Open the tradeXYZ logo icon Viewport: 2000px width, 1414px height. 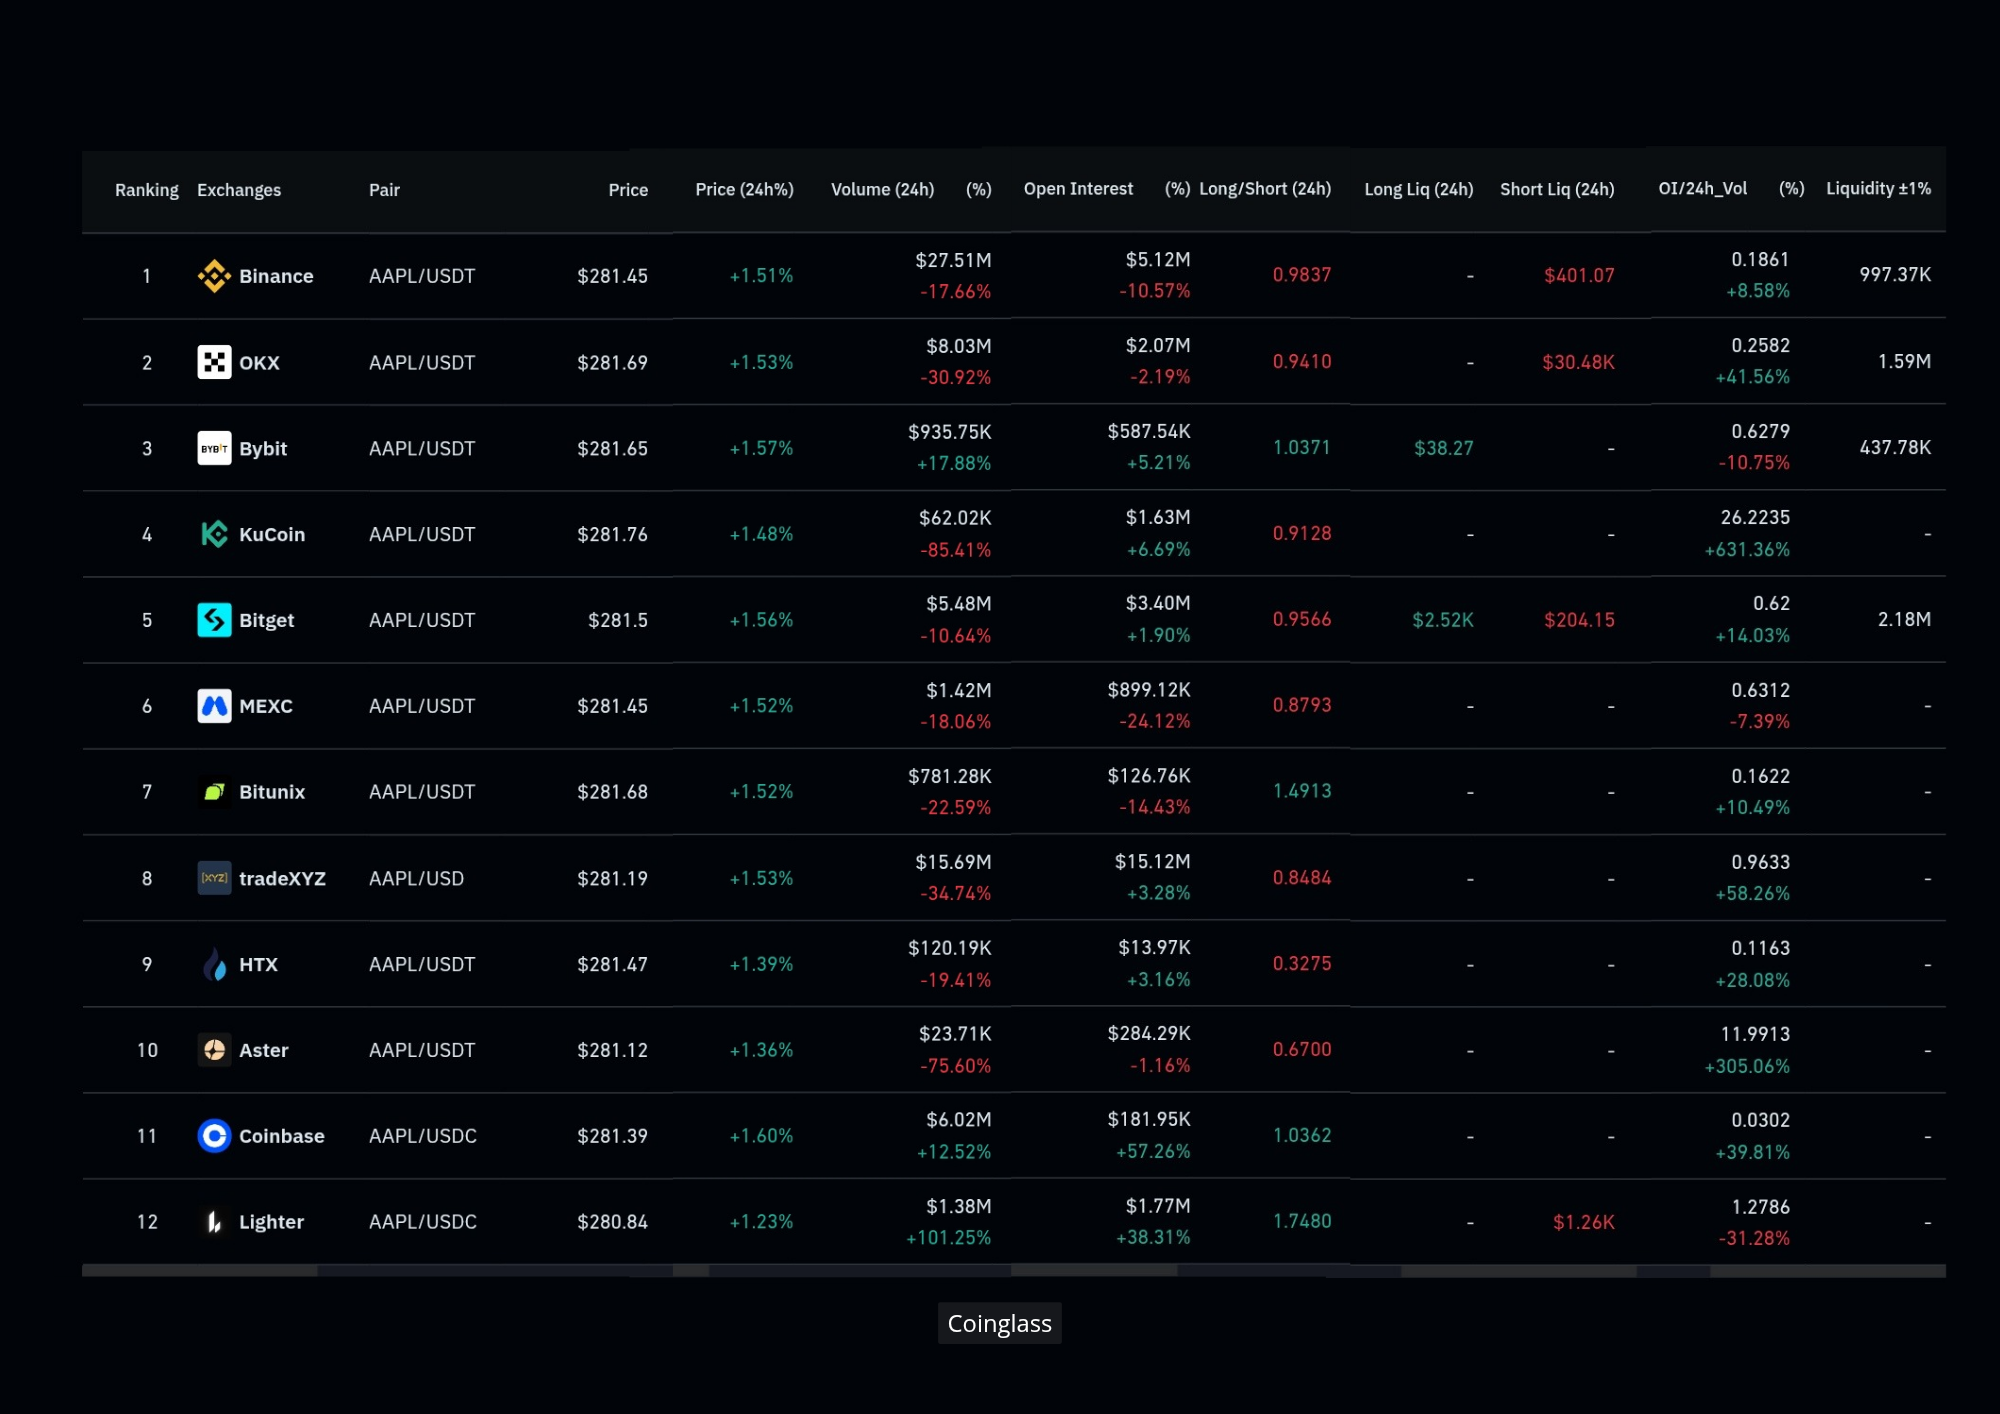click(214, 878)
